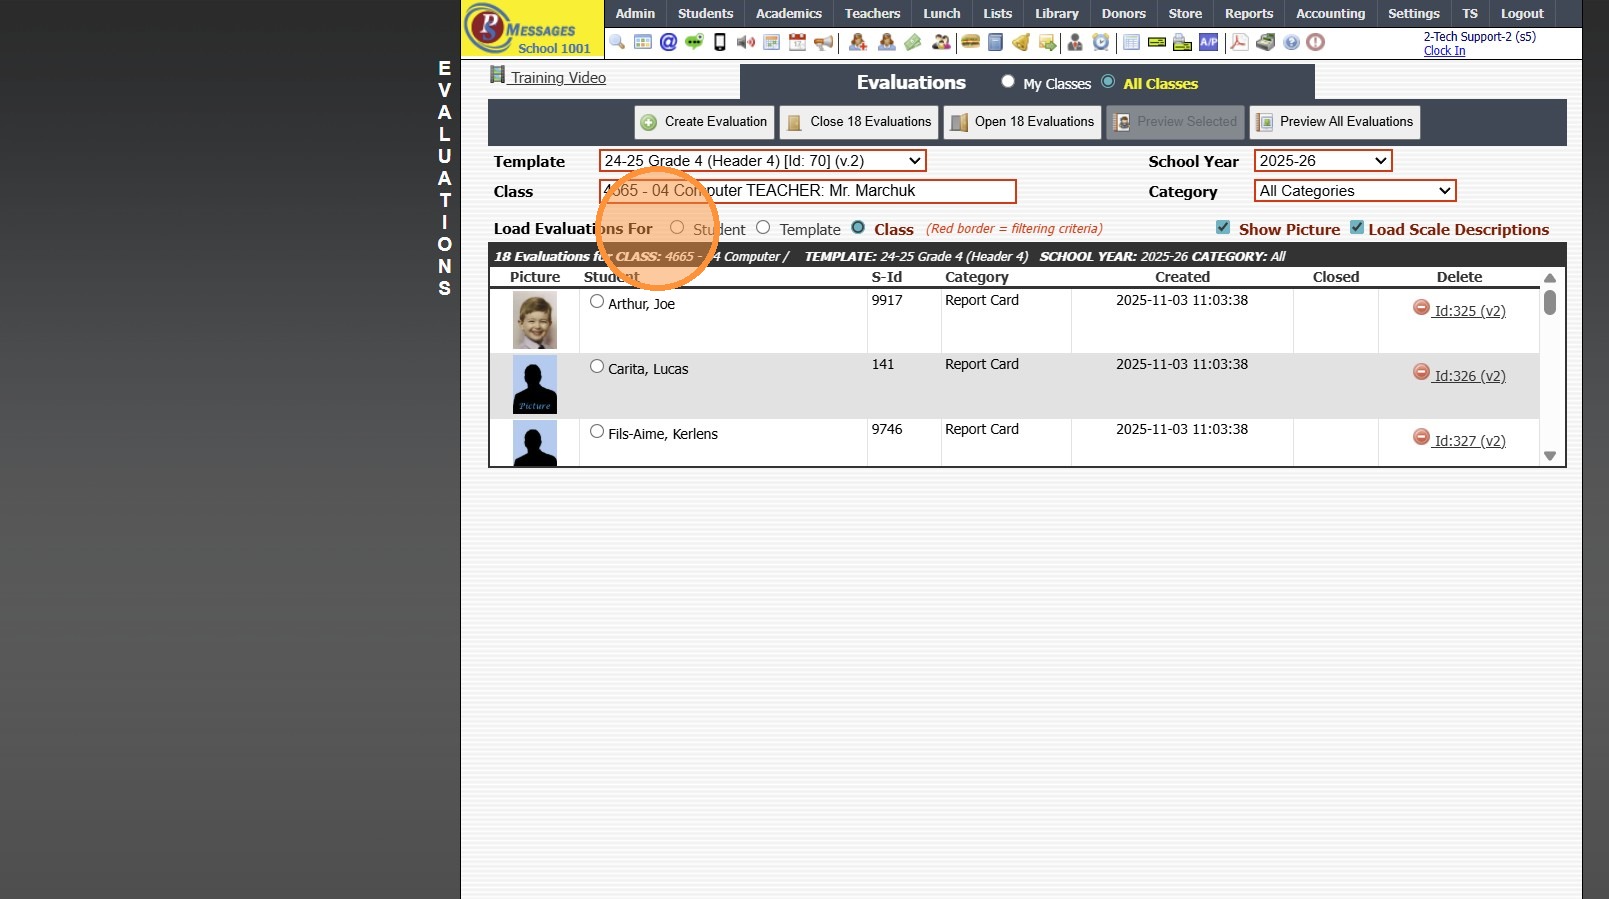Click the magnifying glass search icon

[x=617, y=42]
